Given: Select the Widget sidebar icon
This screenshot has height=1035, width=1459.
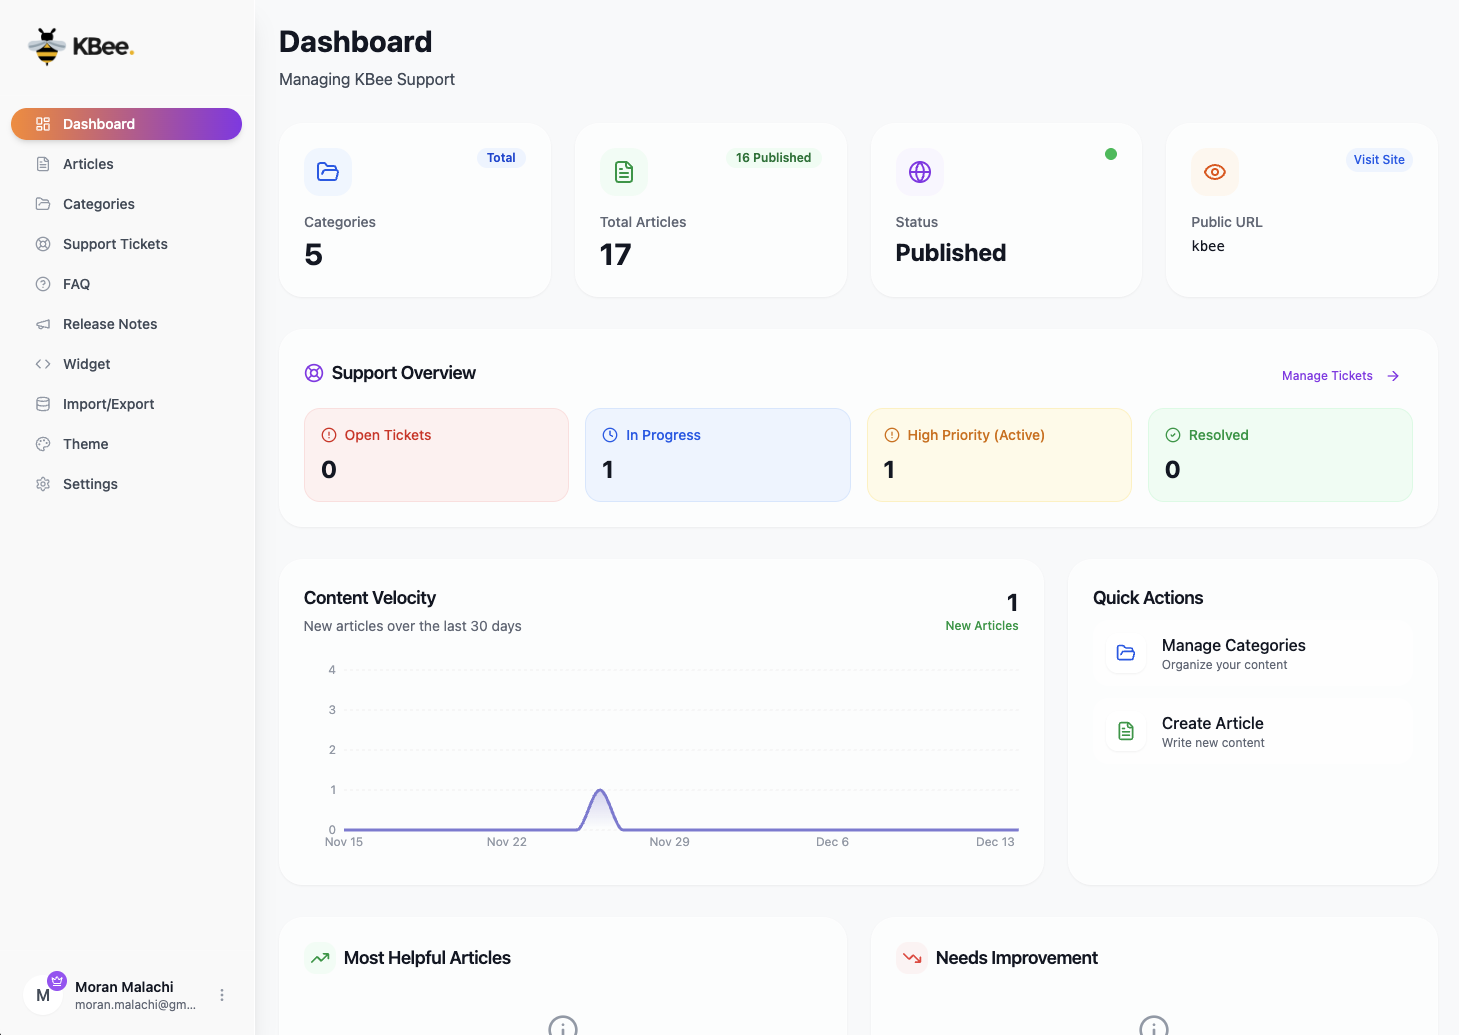Looking at the screenshot, I should 42,363.
